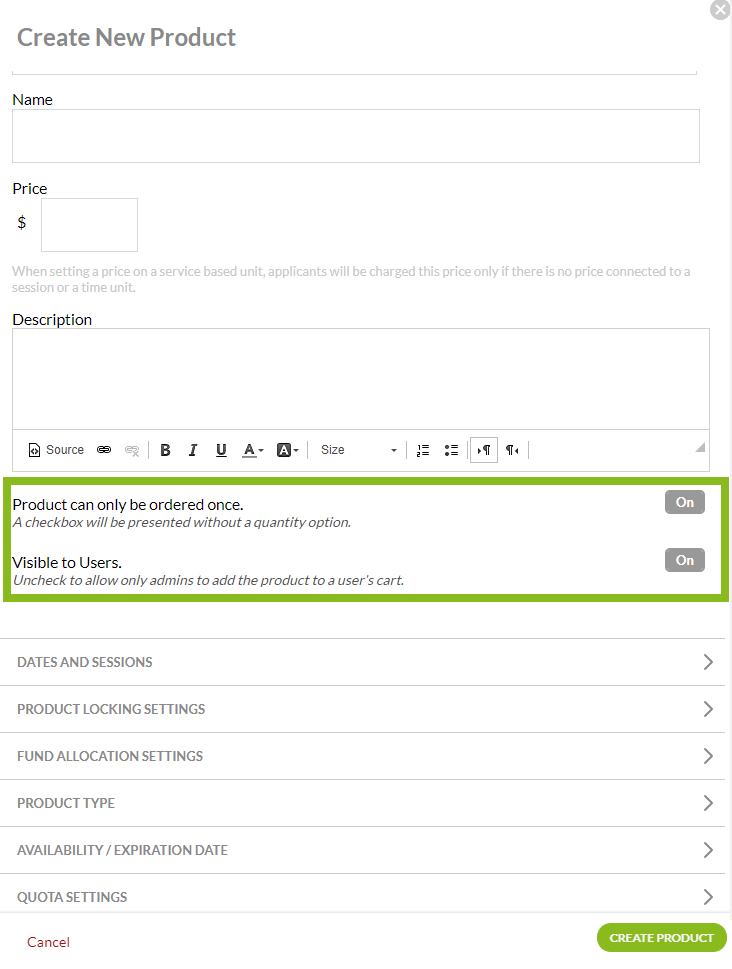Toggle the 'Visible to Users' switch
The width and height of the screenshot is (732, 969).
(684, 560)
